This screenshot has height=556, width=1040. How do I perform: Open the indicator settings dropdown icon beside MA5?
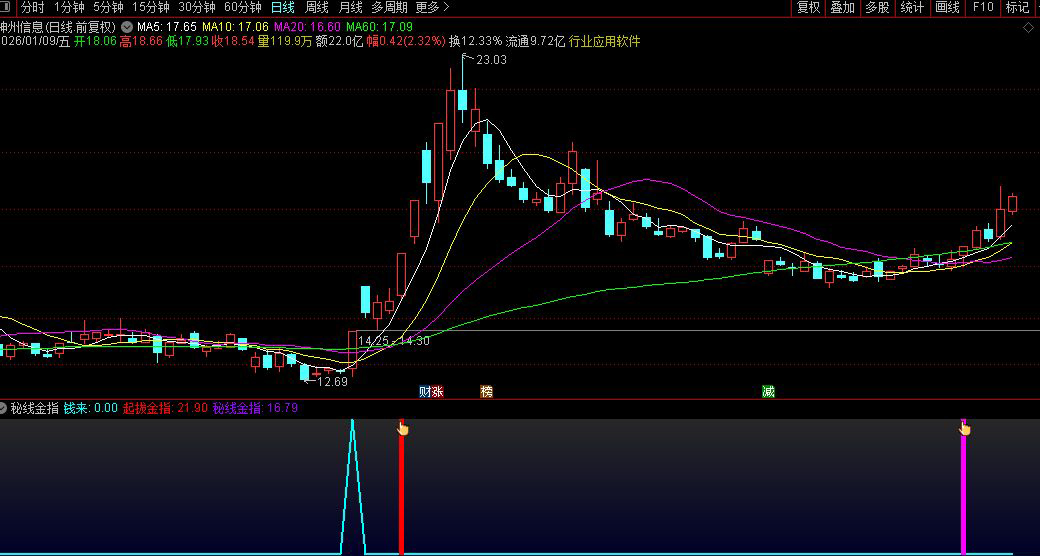(x=127, y=27)
